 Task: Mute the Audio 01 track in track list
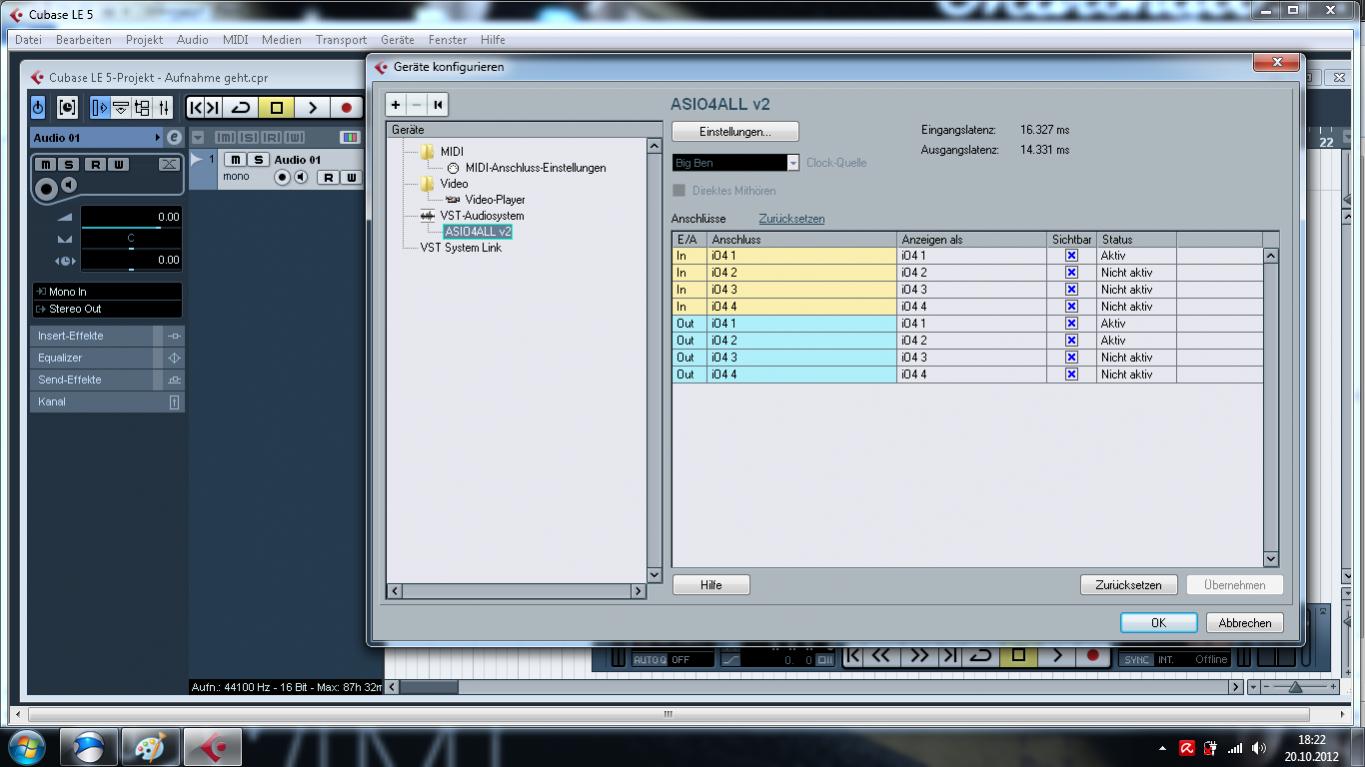234,160
